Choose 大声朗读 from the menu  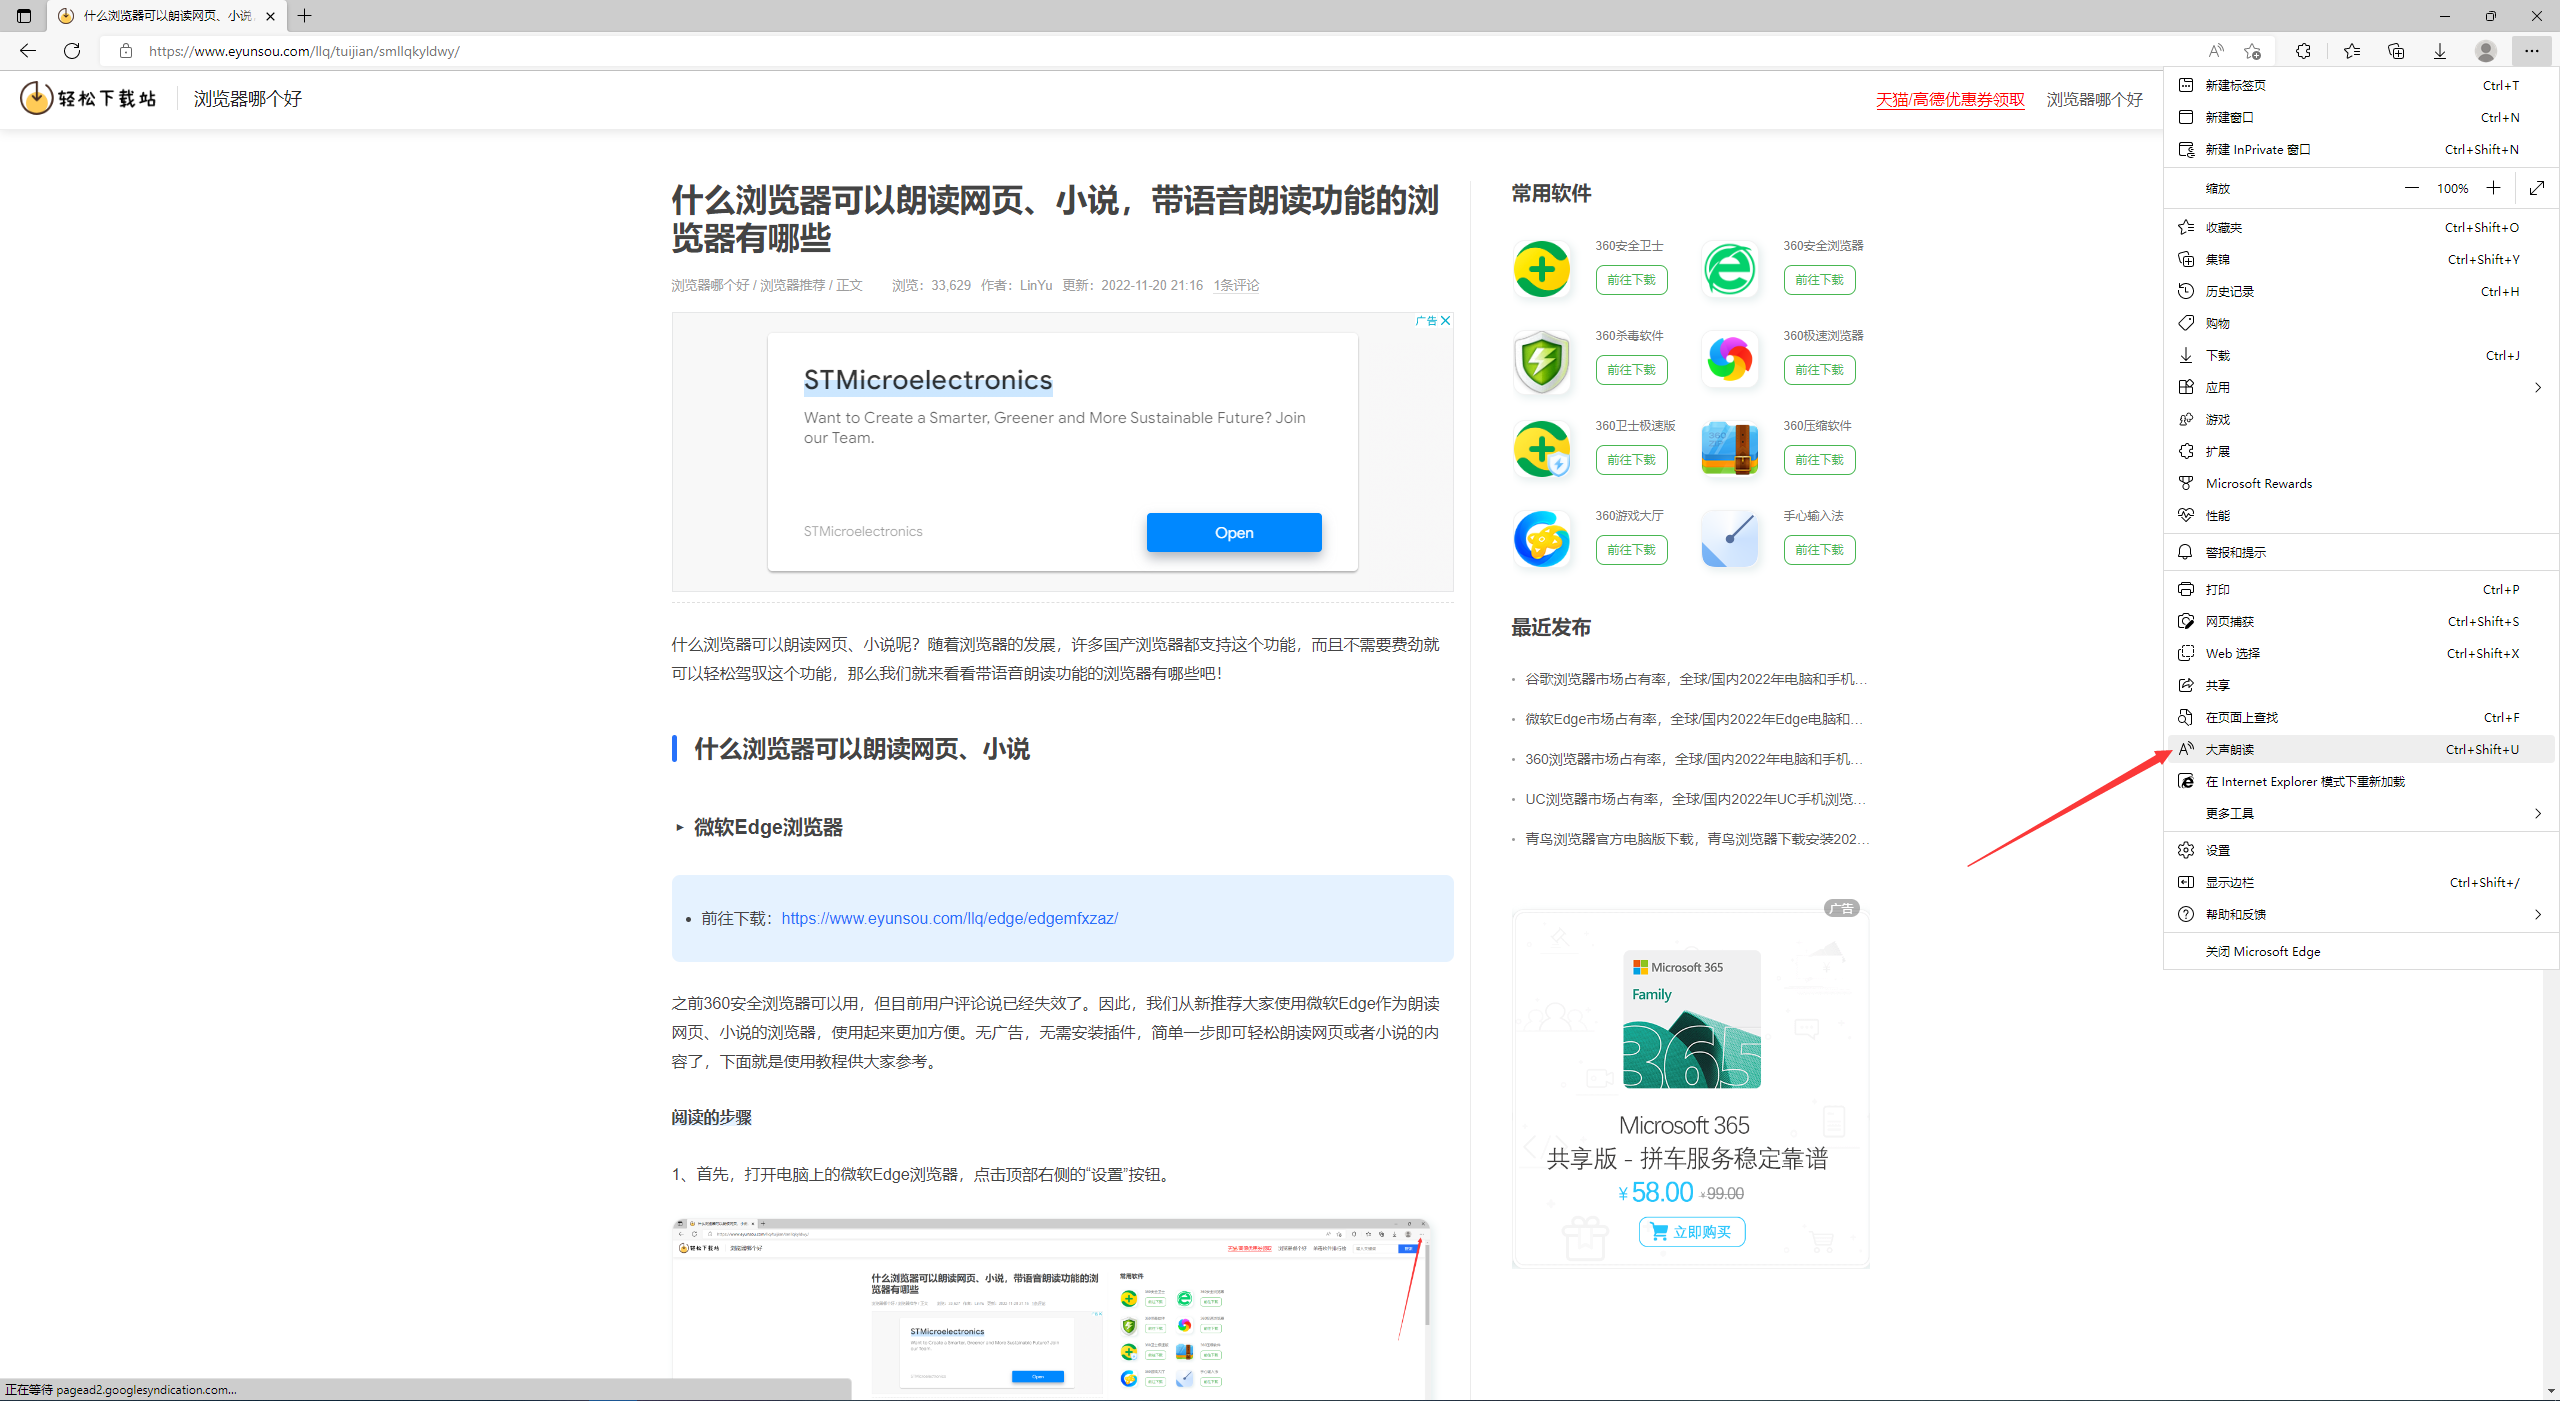(2360, 749)
